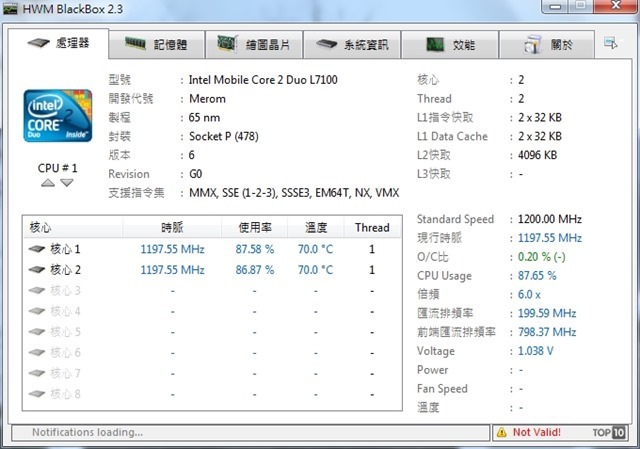This screenshot has height=449, width=640.
Task: Click the greyed 核心 7 chip icon
Action: (37, 373)
